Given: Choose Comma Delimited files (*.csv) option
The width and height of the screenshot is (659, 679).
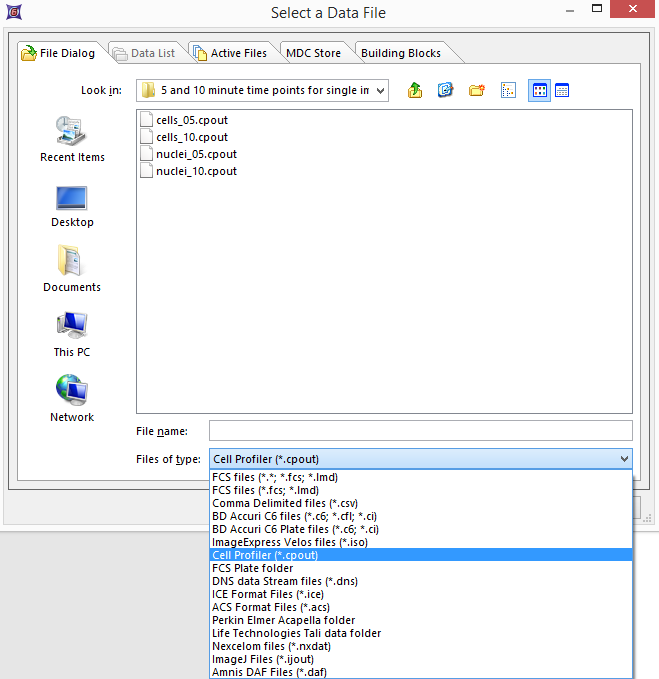Looking at the screenshot, I should coord(285,503).
